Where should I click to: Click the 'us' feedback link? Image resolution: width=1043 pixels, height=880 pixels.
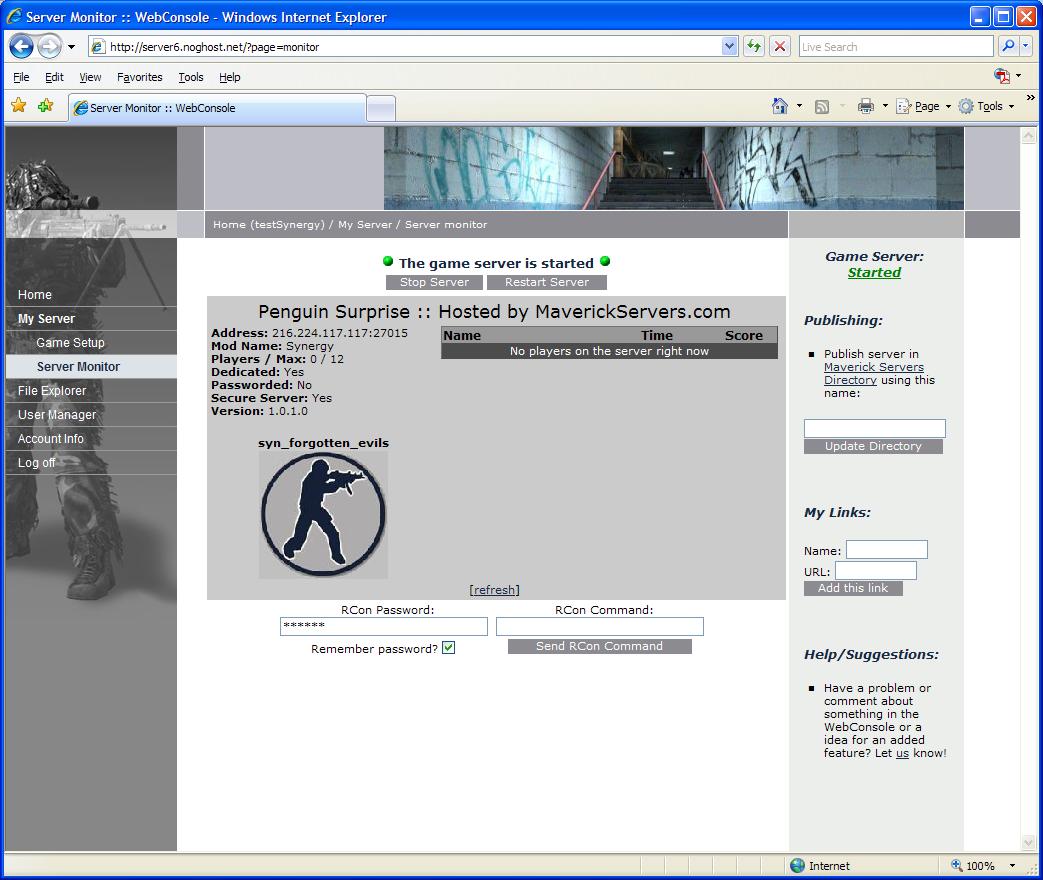(902, 753)
